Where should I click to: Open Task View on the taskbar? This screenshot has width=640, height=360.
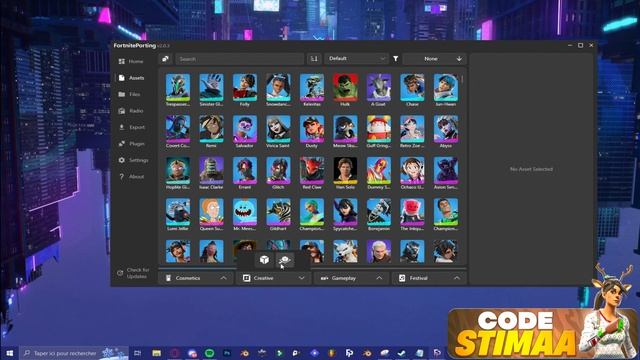(x=138, y=353)
